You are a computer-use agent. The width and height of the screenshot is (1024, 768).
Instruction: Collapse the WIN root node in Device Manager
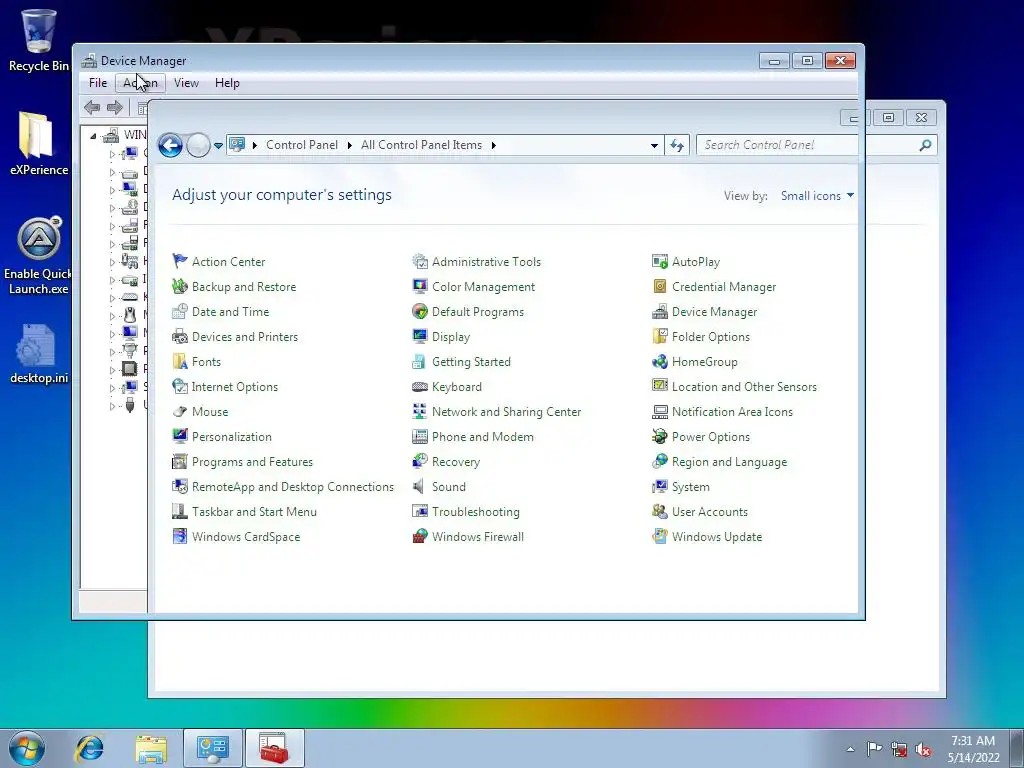click(x=93, y=136)
